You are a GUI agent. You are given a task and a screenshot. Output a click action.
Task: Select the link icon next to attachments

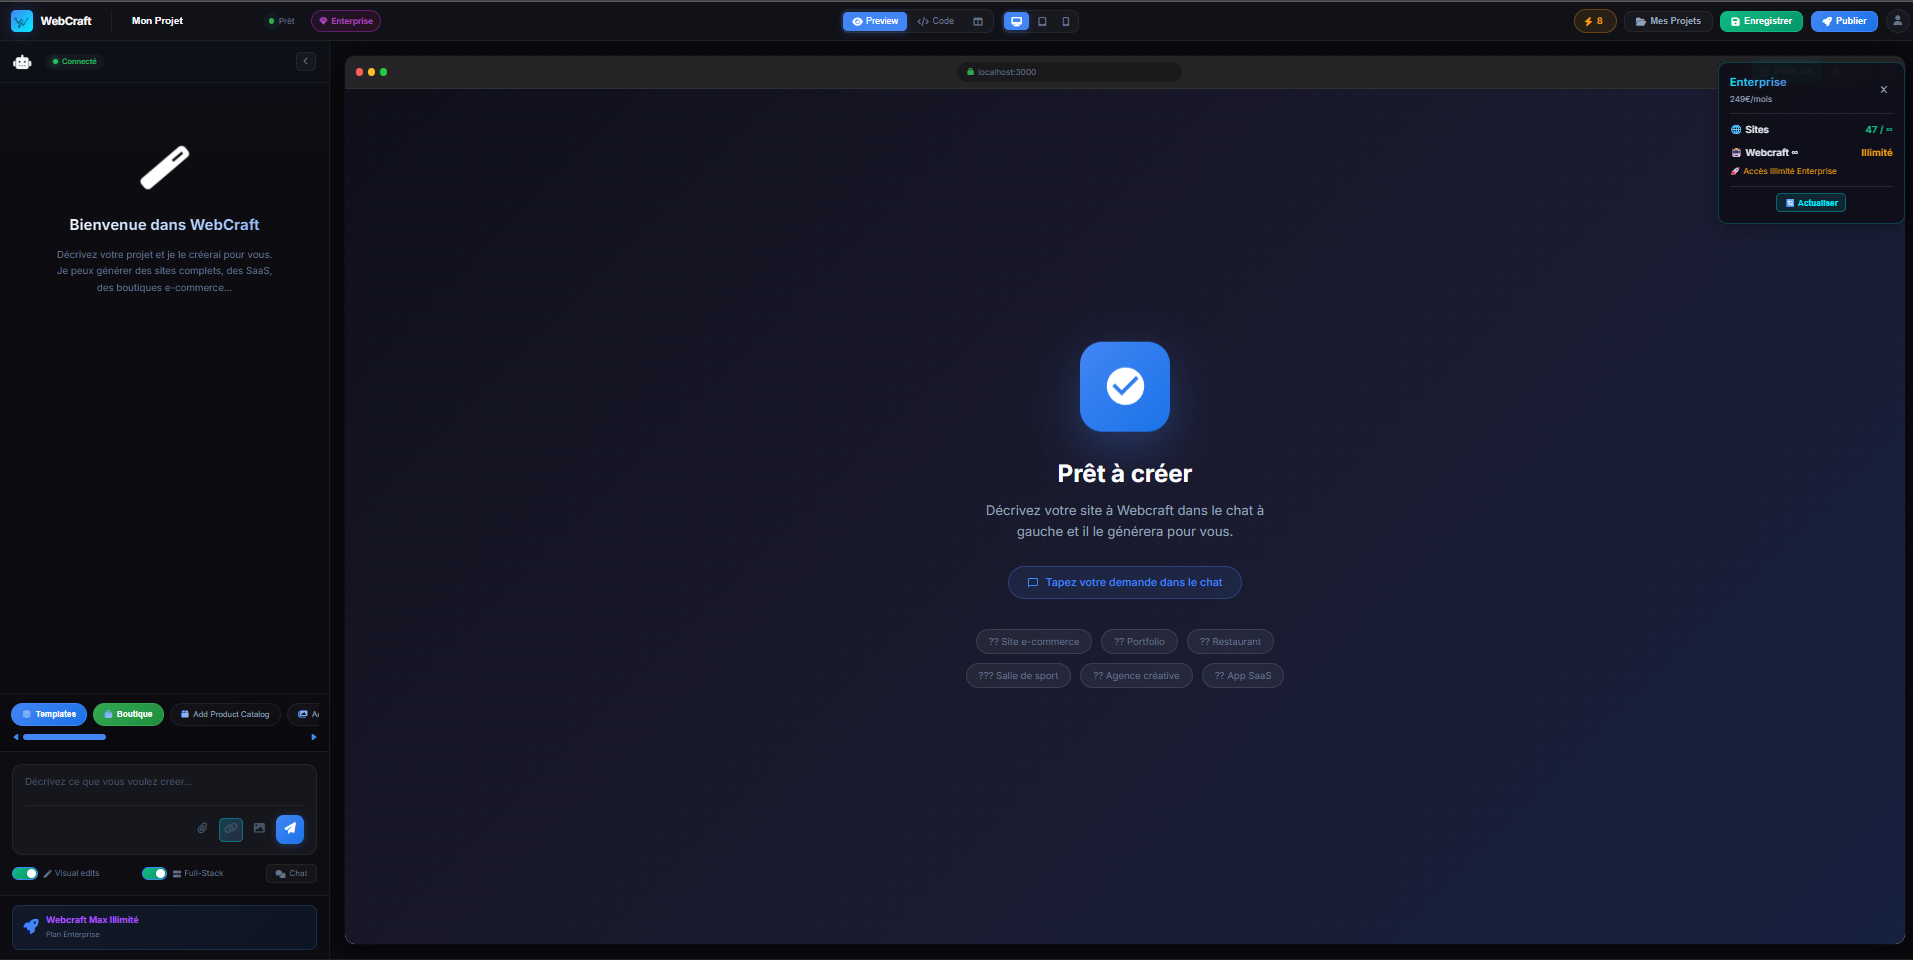[231, 829]
